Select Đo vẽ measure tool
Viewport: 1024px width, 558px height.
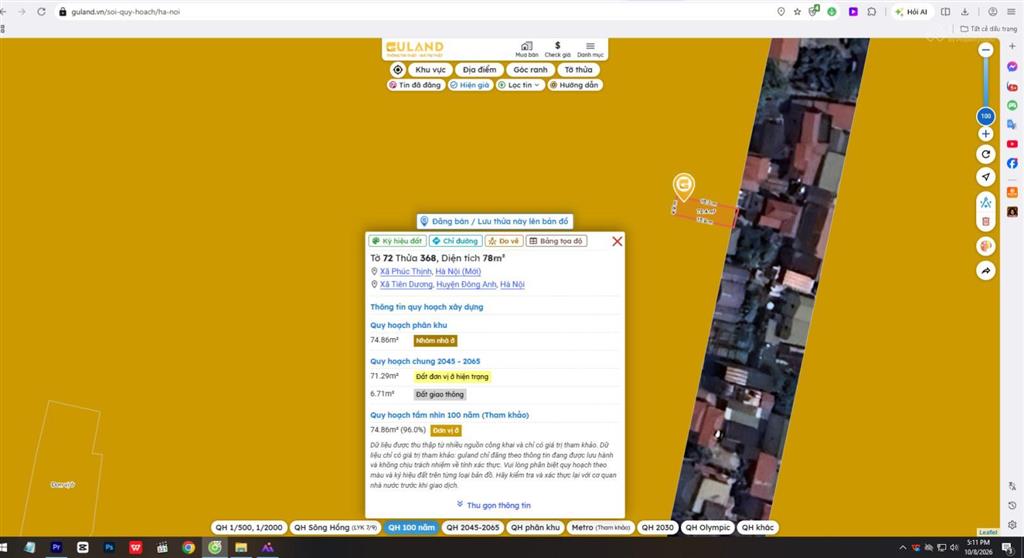[x=504, y=241]
